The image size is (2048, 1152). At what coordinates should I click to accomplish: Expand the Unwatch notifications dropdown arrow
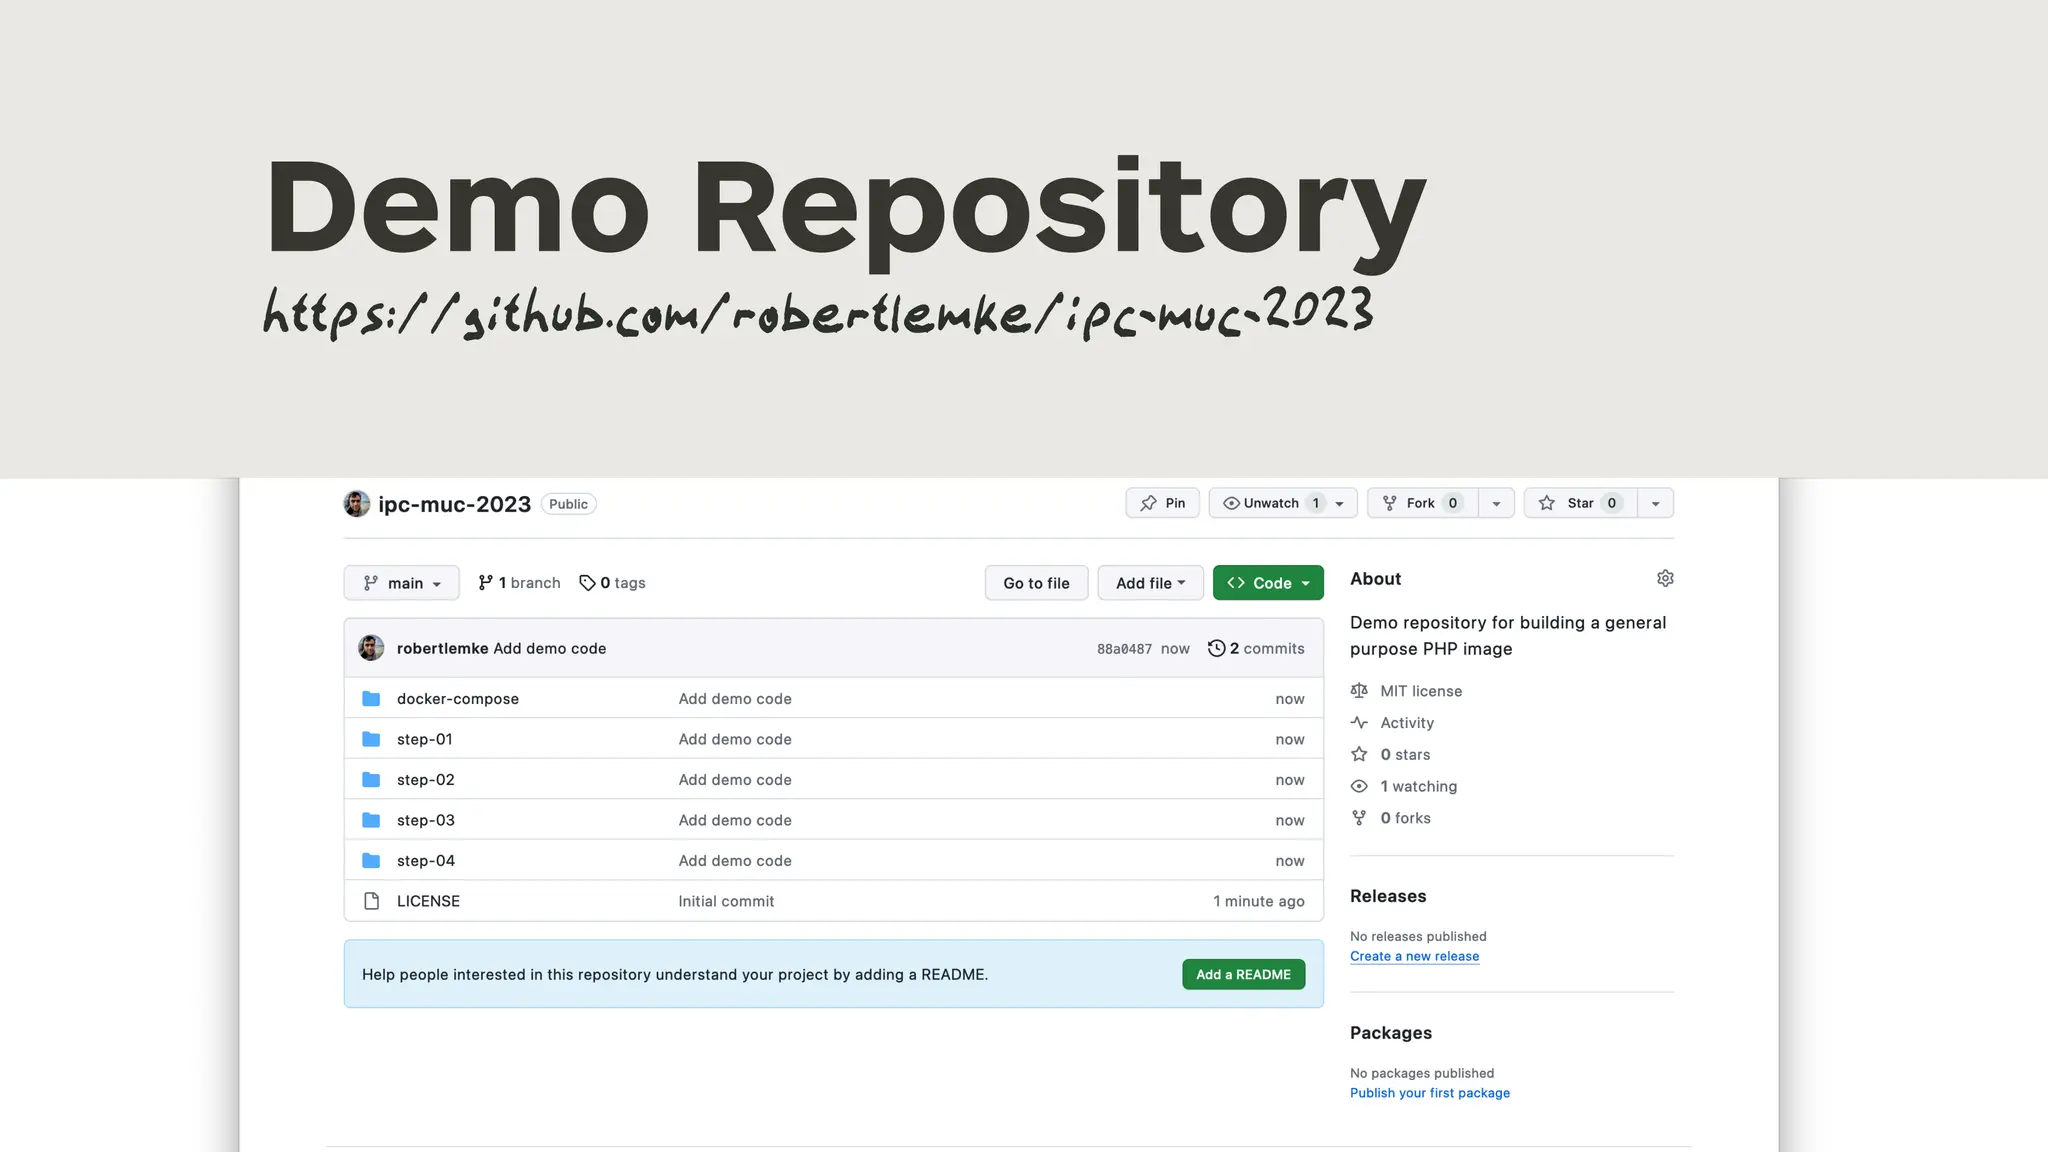pos(1340,504)
